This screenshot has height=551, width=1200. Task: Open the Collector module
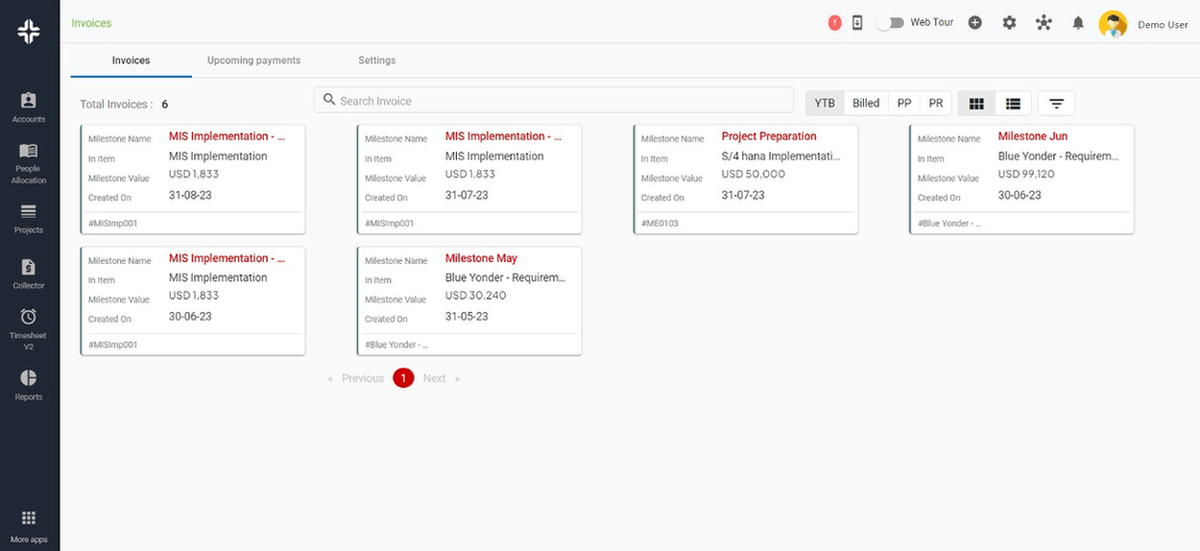click(28, 274)
